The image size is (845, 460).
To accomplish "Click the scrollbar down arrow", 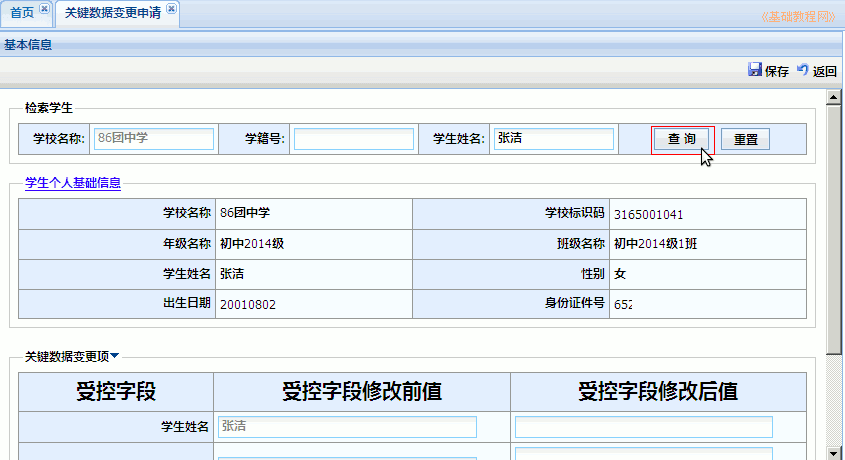I will tap(834, 453).
